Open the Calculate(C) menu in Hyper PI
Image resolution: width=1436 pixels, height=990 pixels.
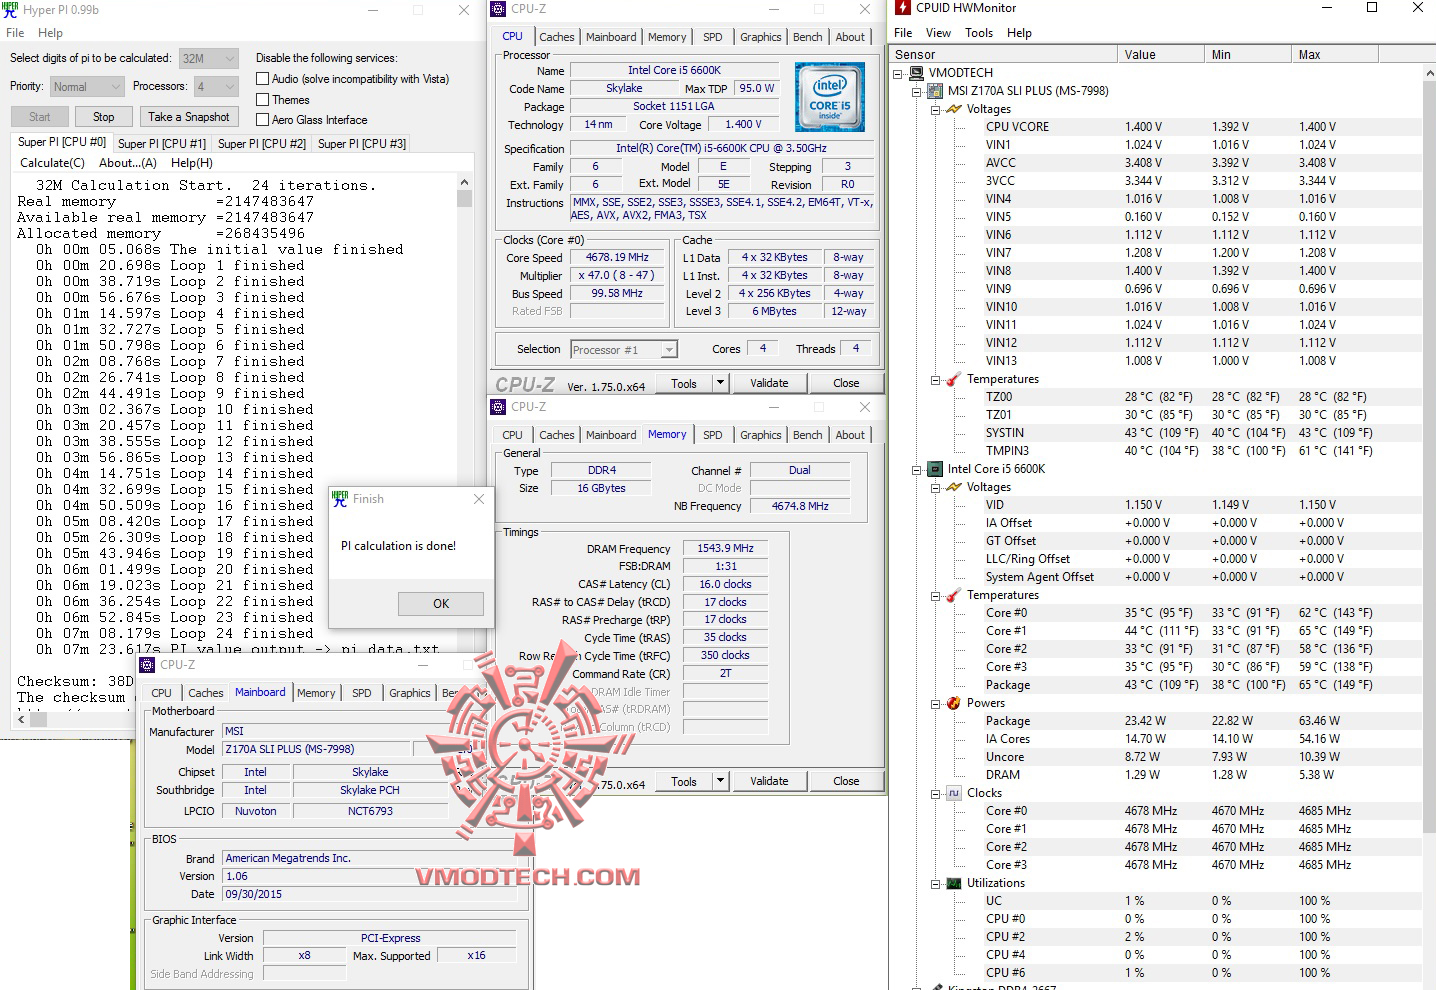coord(51,162)
